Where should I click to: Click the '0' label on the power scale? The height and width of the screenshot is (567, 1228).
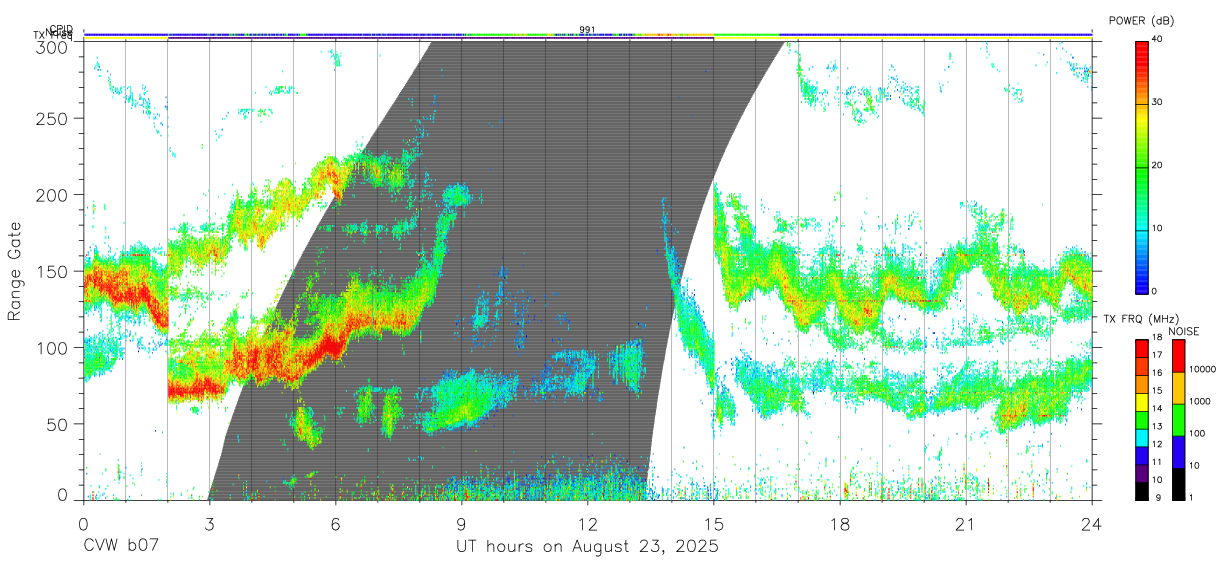pos(1154,291)
